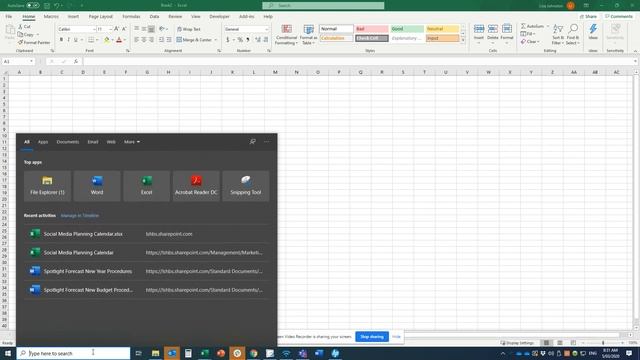
Task: Click the Percent Style icon
Action: coord(240,40)
